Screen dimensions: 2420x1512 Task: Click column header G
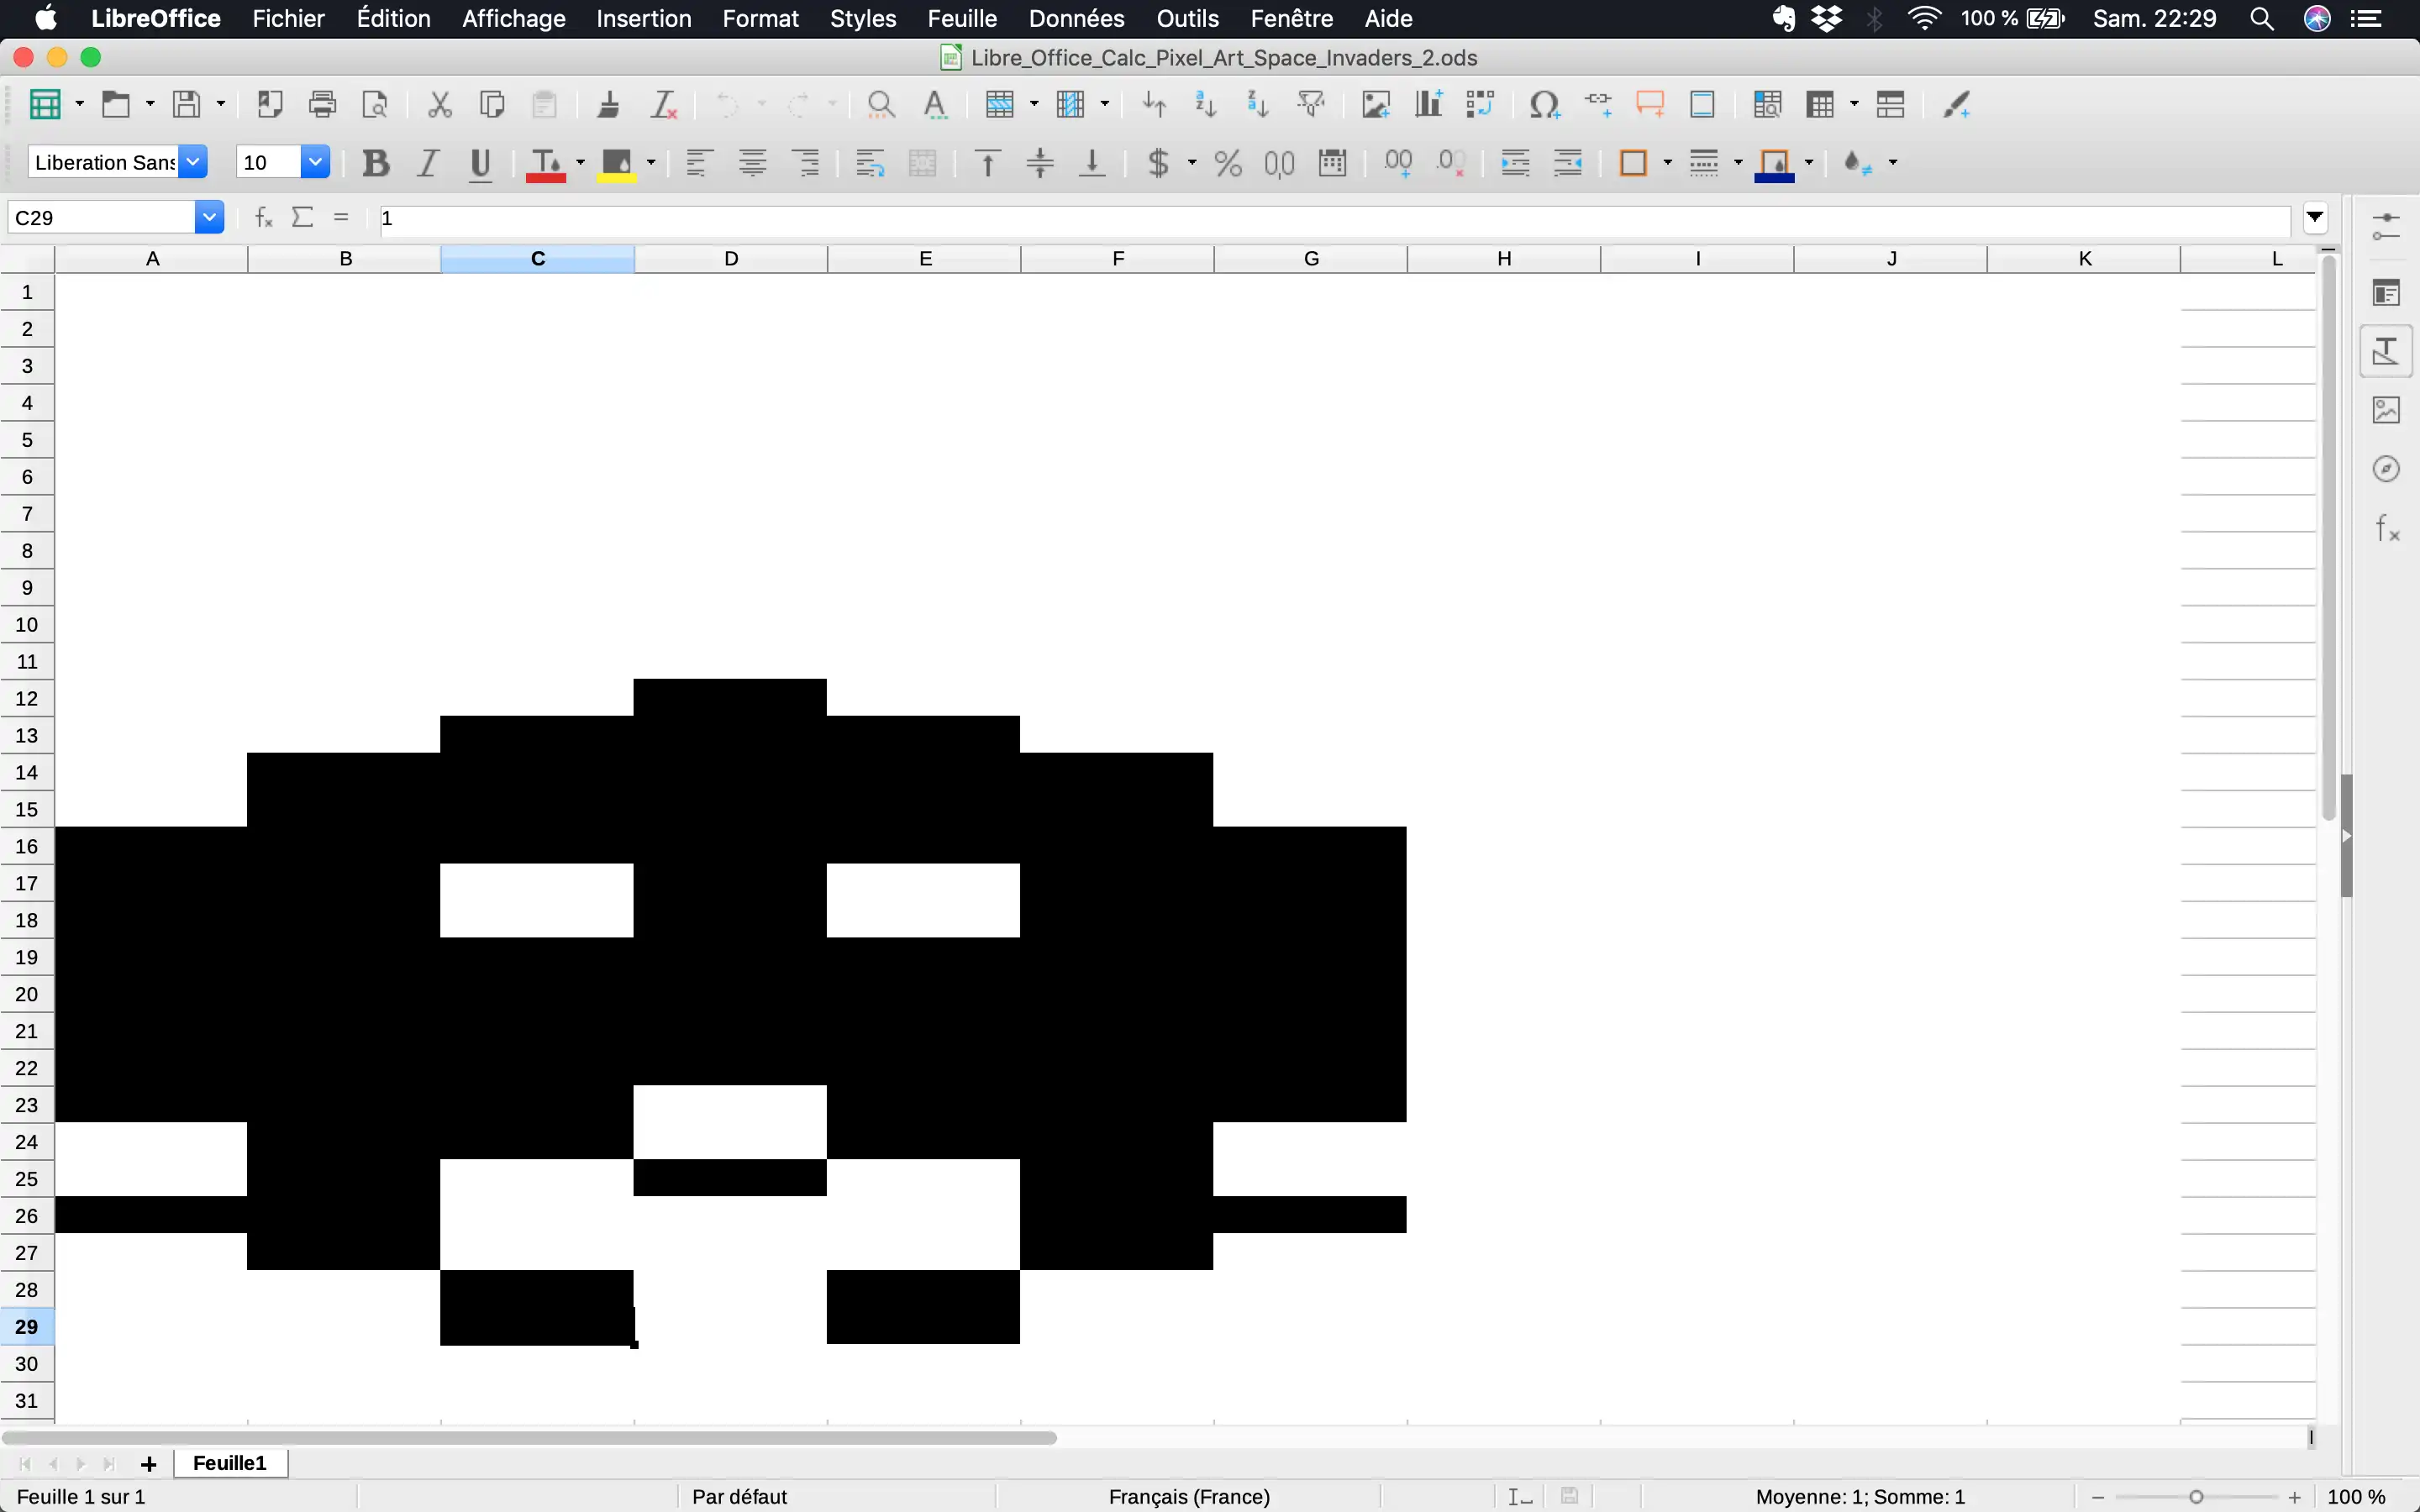click(x=1310, y=259)
